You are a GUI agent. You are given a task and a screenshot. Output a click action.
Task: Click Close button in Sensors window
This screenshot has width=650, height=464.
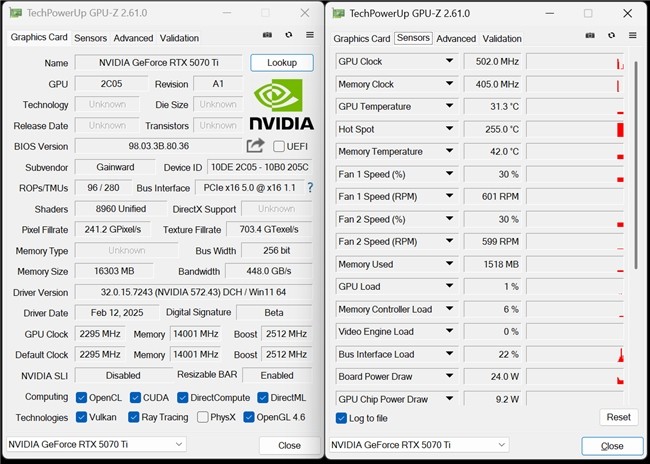(x=612, y=446)
